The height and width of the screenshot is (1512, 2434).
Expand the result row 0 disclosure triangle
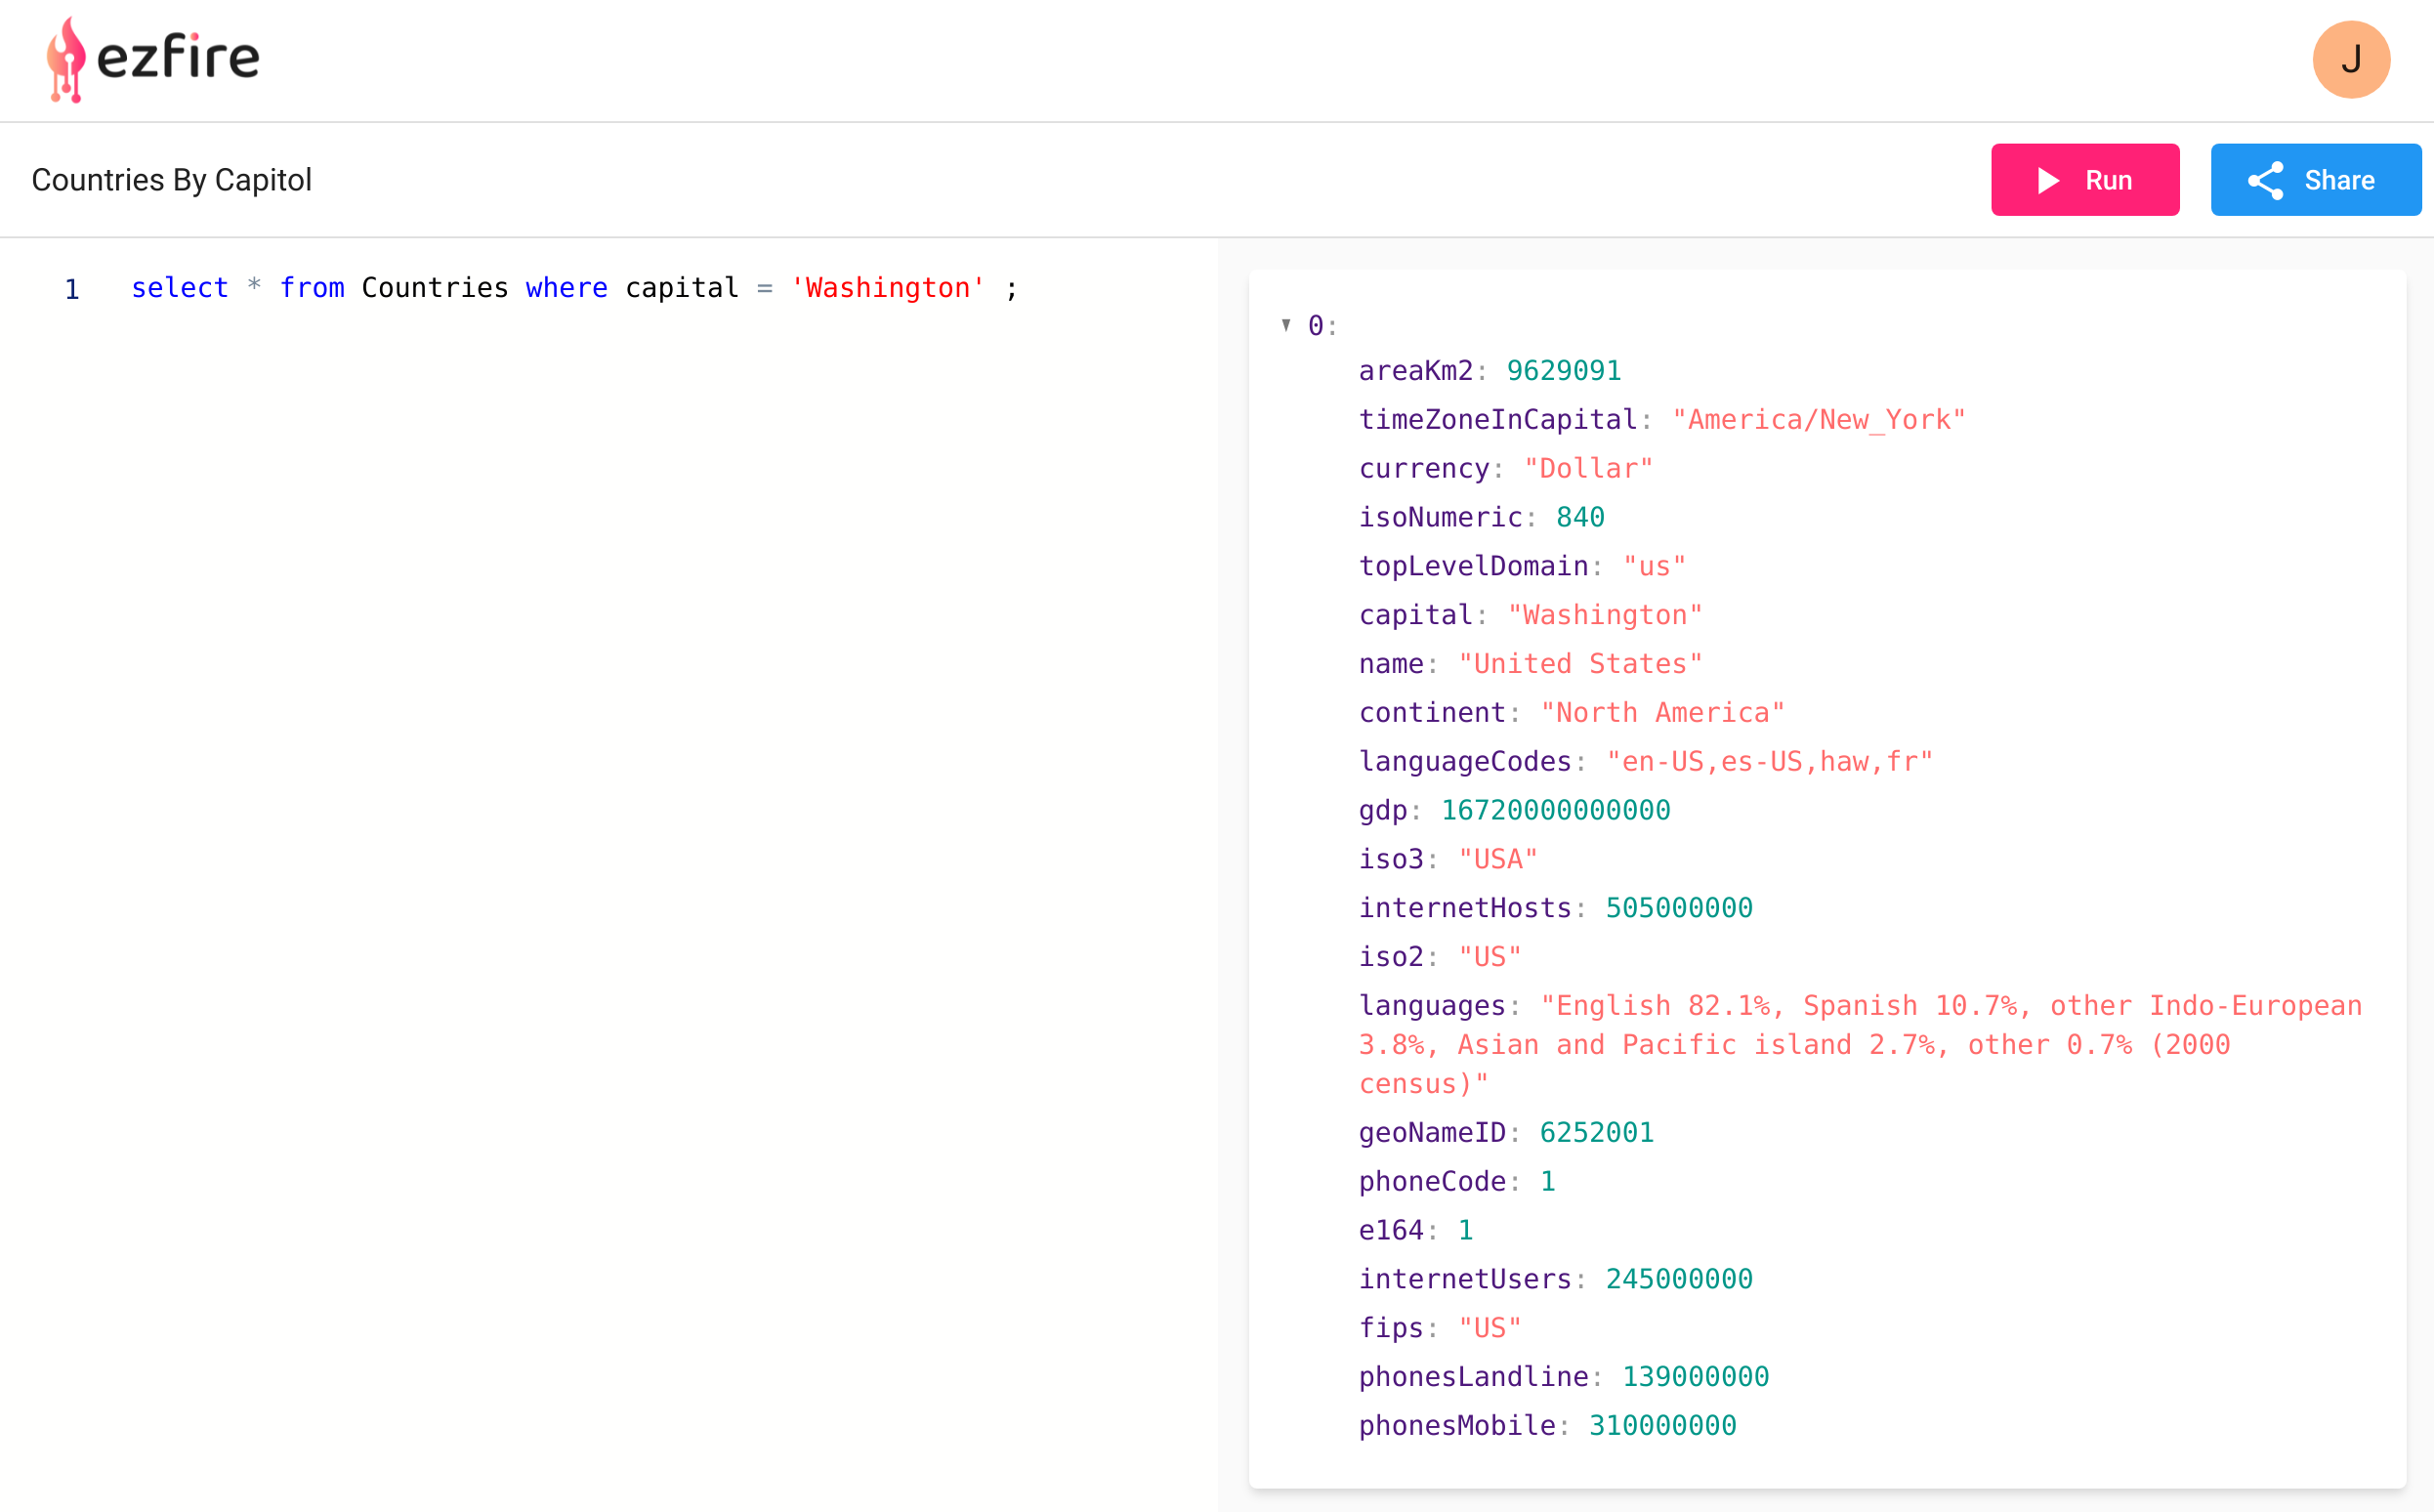1285,322
